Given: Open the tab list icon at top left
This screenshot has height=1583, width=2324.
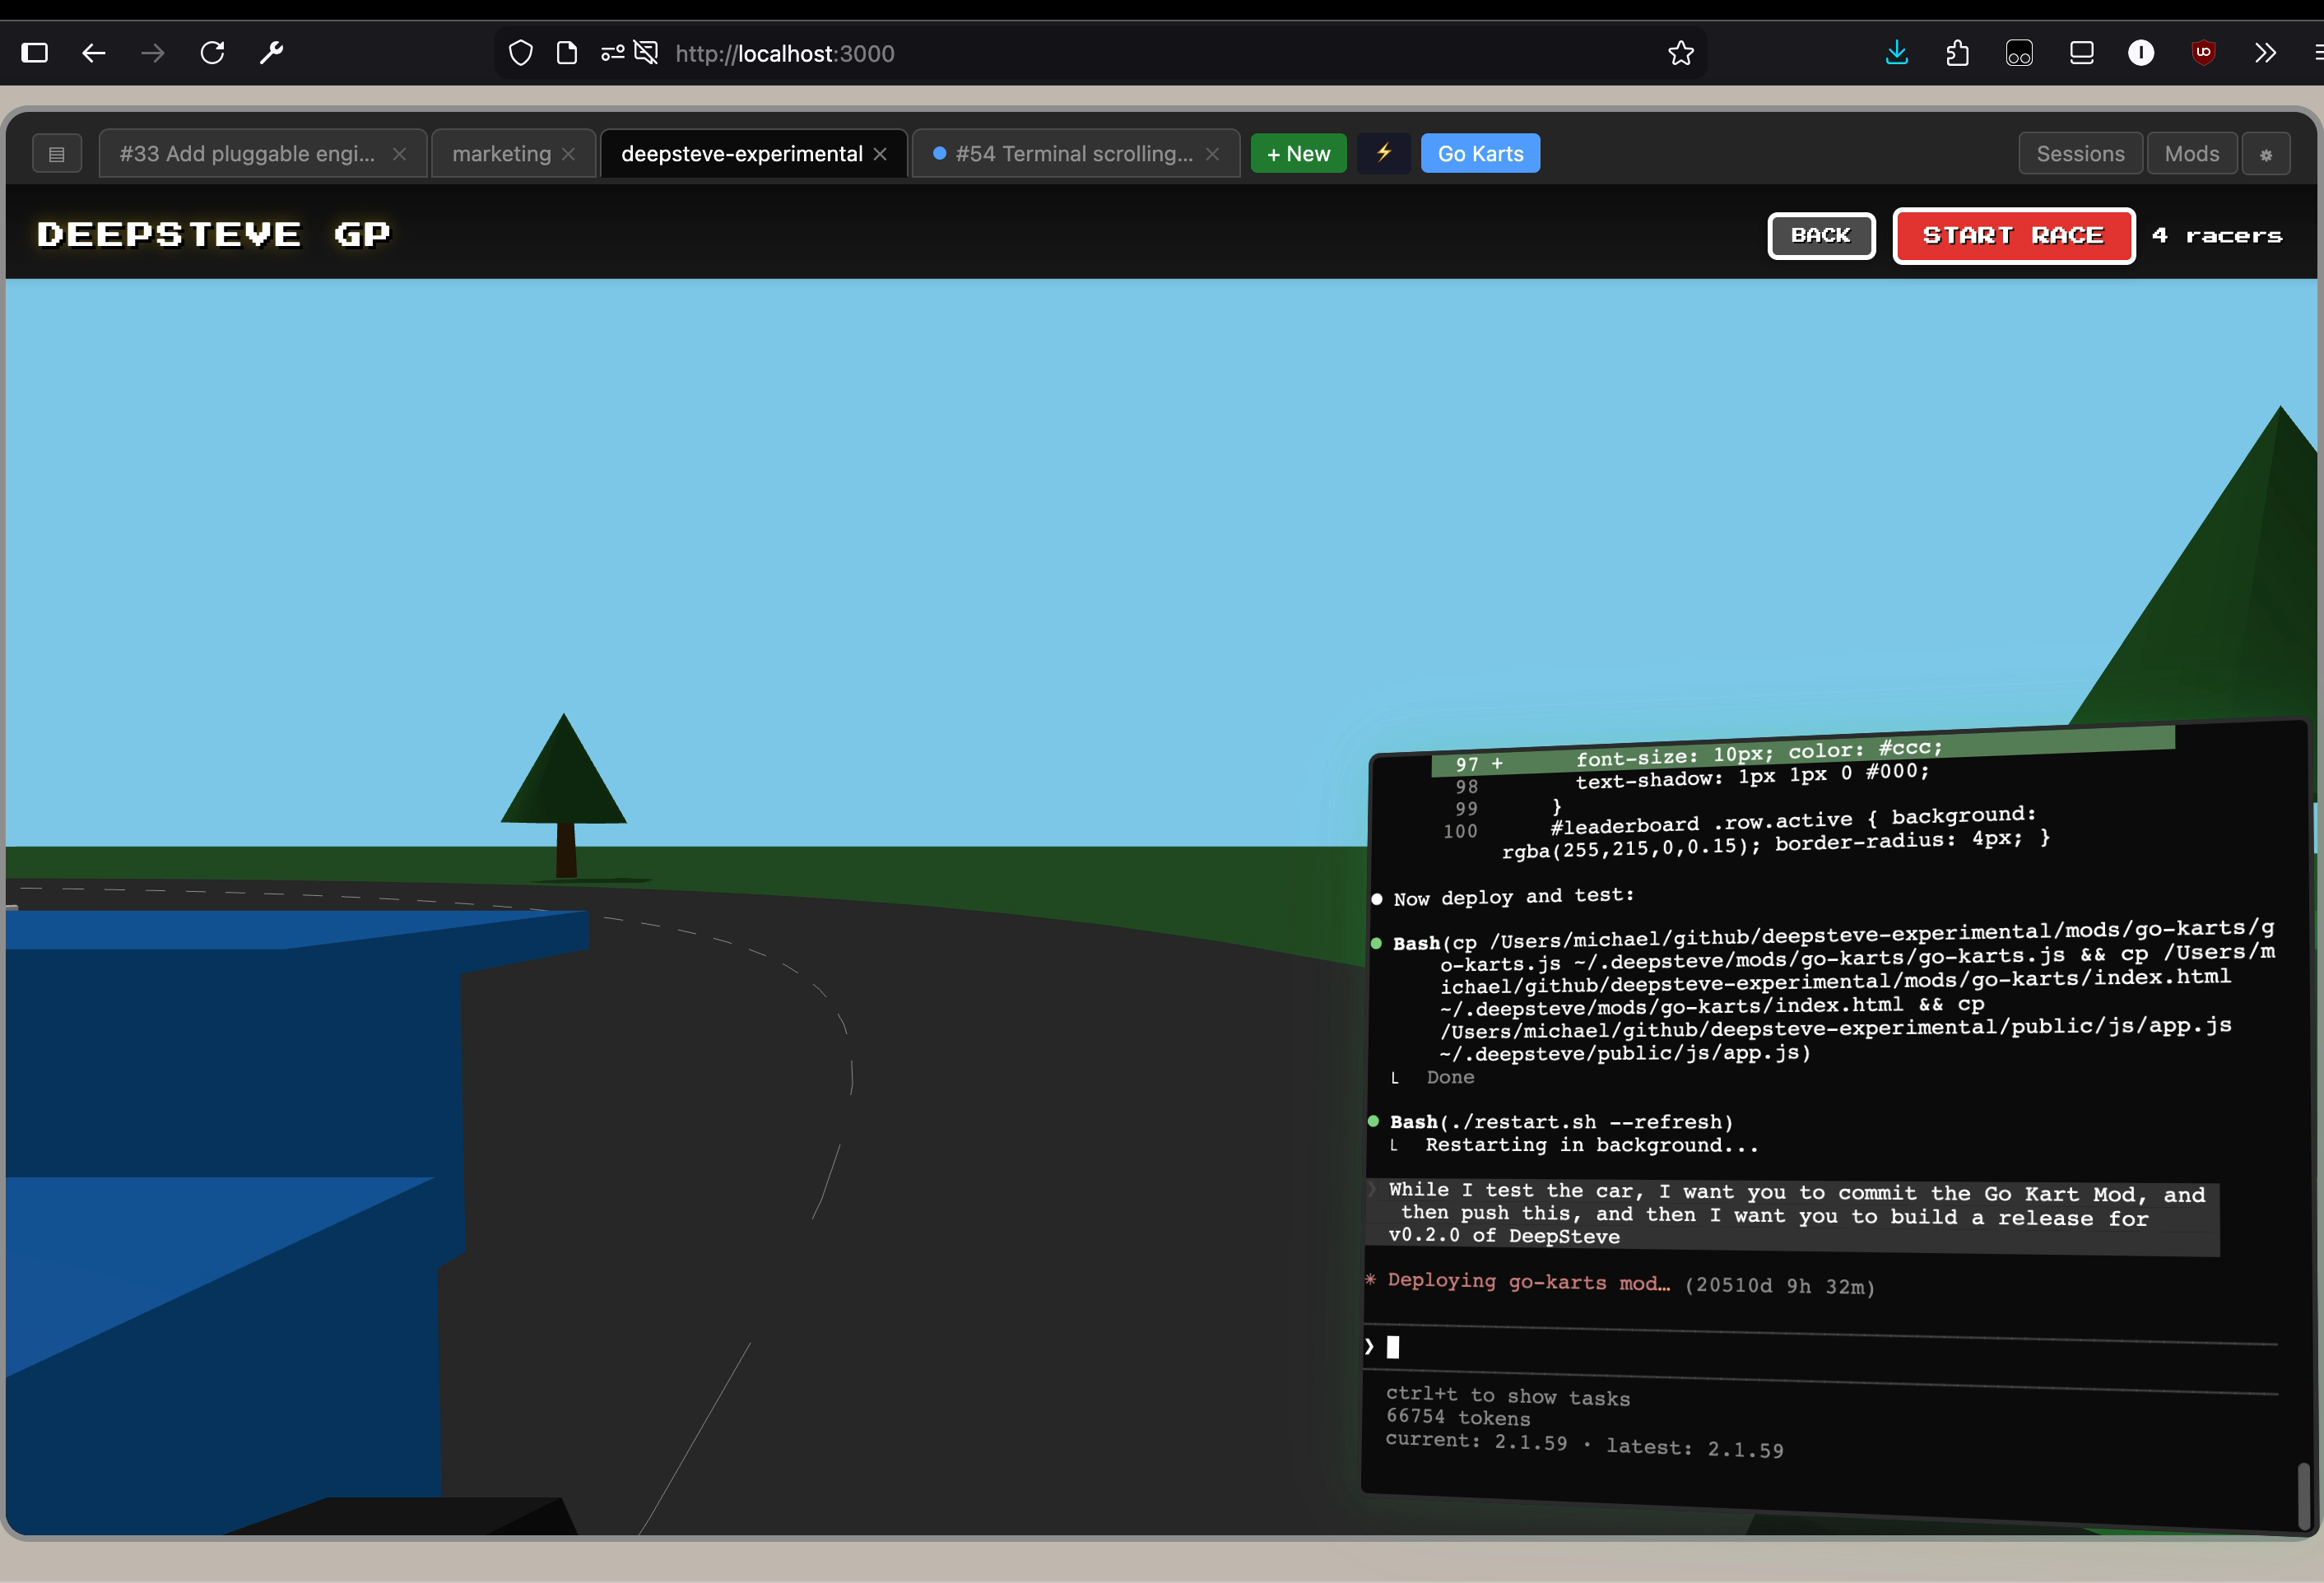Looking at the screenshot, I should pos(57,153).
